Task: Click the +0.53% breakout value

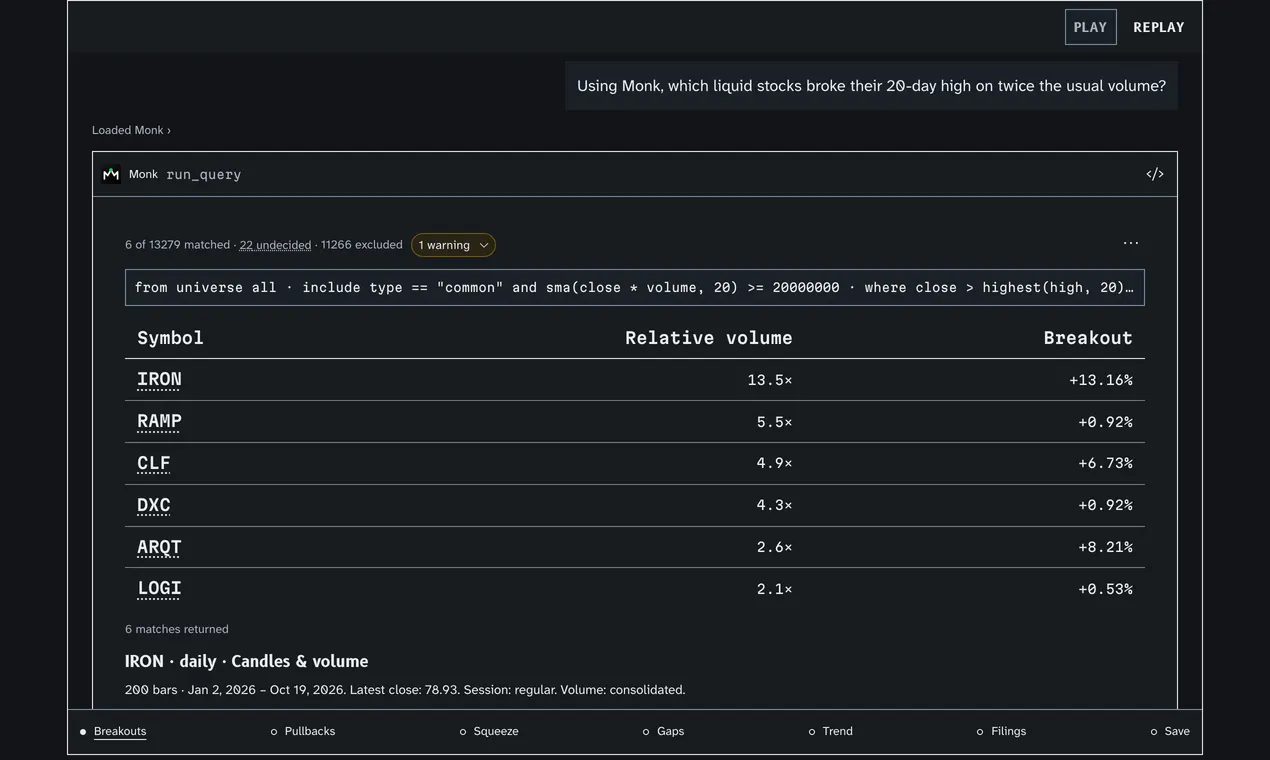Action: click(x=1105, y=589)
